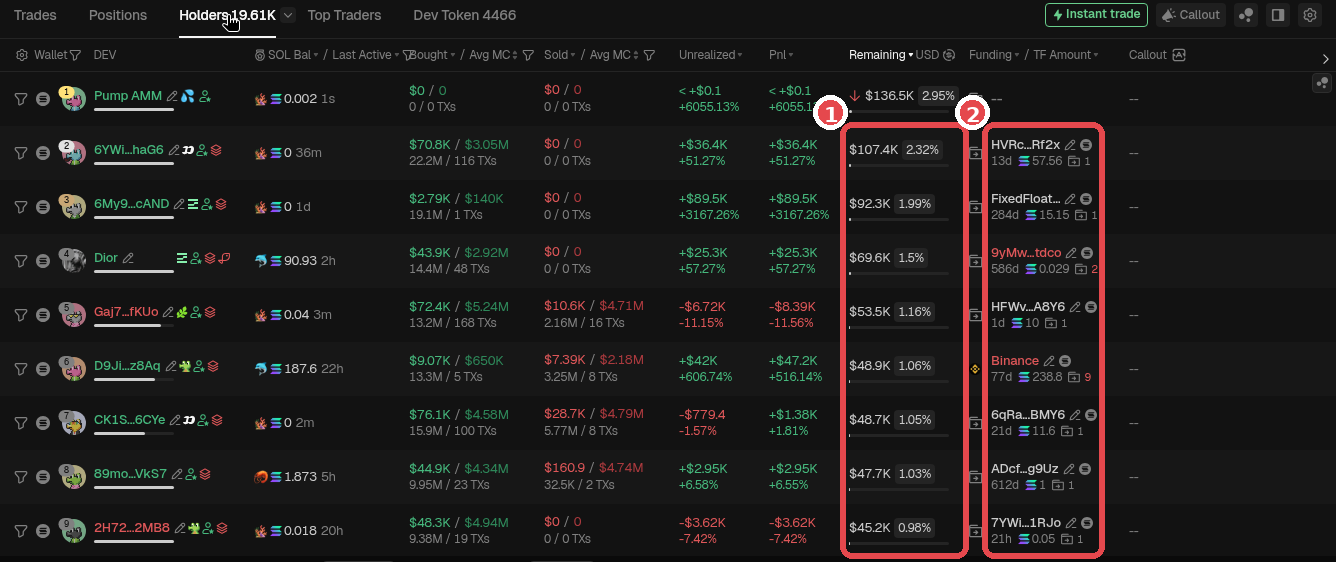Sort by the Remaining column

[x=881, y=55]
